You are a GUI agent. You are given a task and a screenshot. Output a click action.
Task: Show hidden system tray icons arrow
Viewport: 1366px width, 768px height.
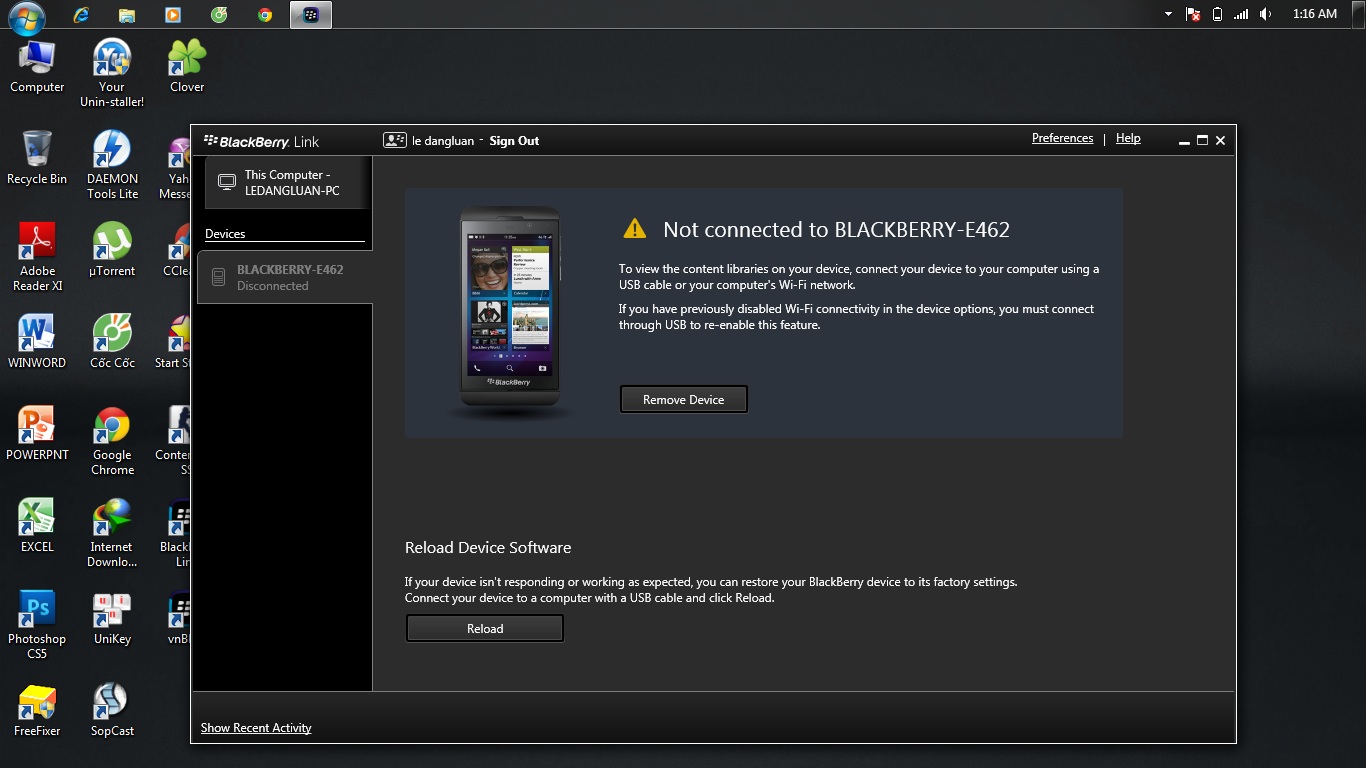pos(1168,15)
